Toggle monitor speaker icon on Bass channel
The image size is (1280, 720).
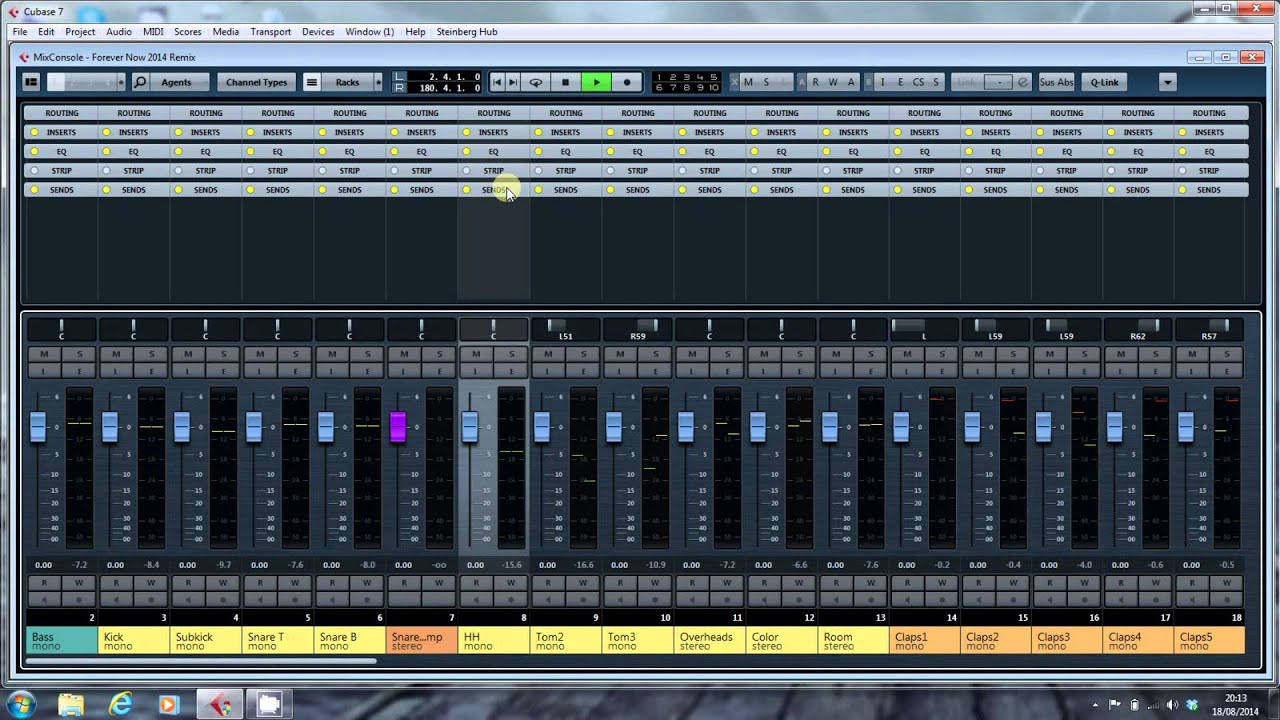(x=44, y=599)
